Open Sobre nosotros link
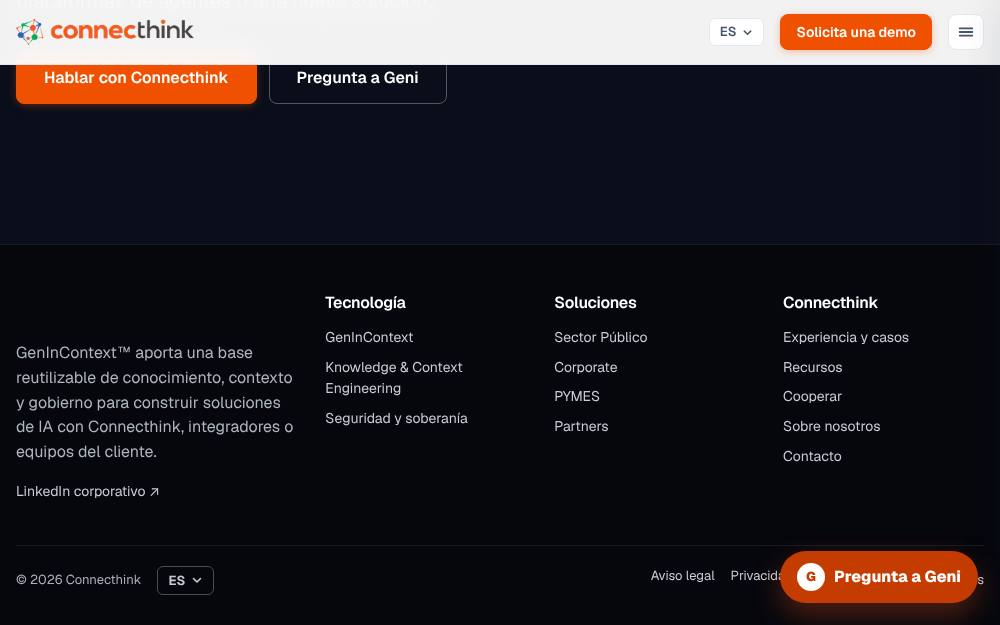1000x625 pixels. 832,426
